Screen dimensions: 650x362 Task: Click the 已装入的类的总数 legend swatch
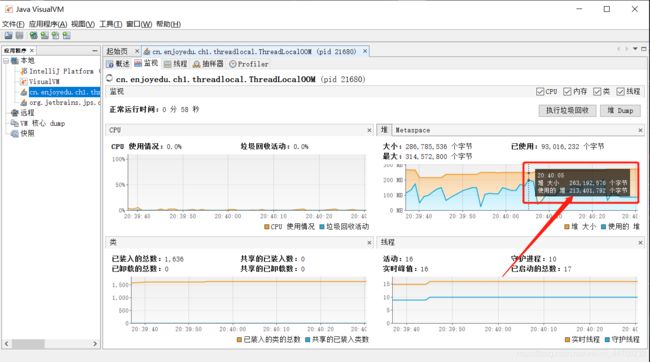click(x=239, y=340)
